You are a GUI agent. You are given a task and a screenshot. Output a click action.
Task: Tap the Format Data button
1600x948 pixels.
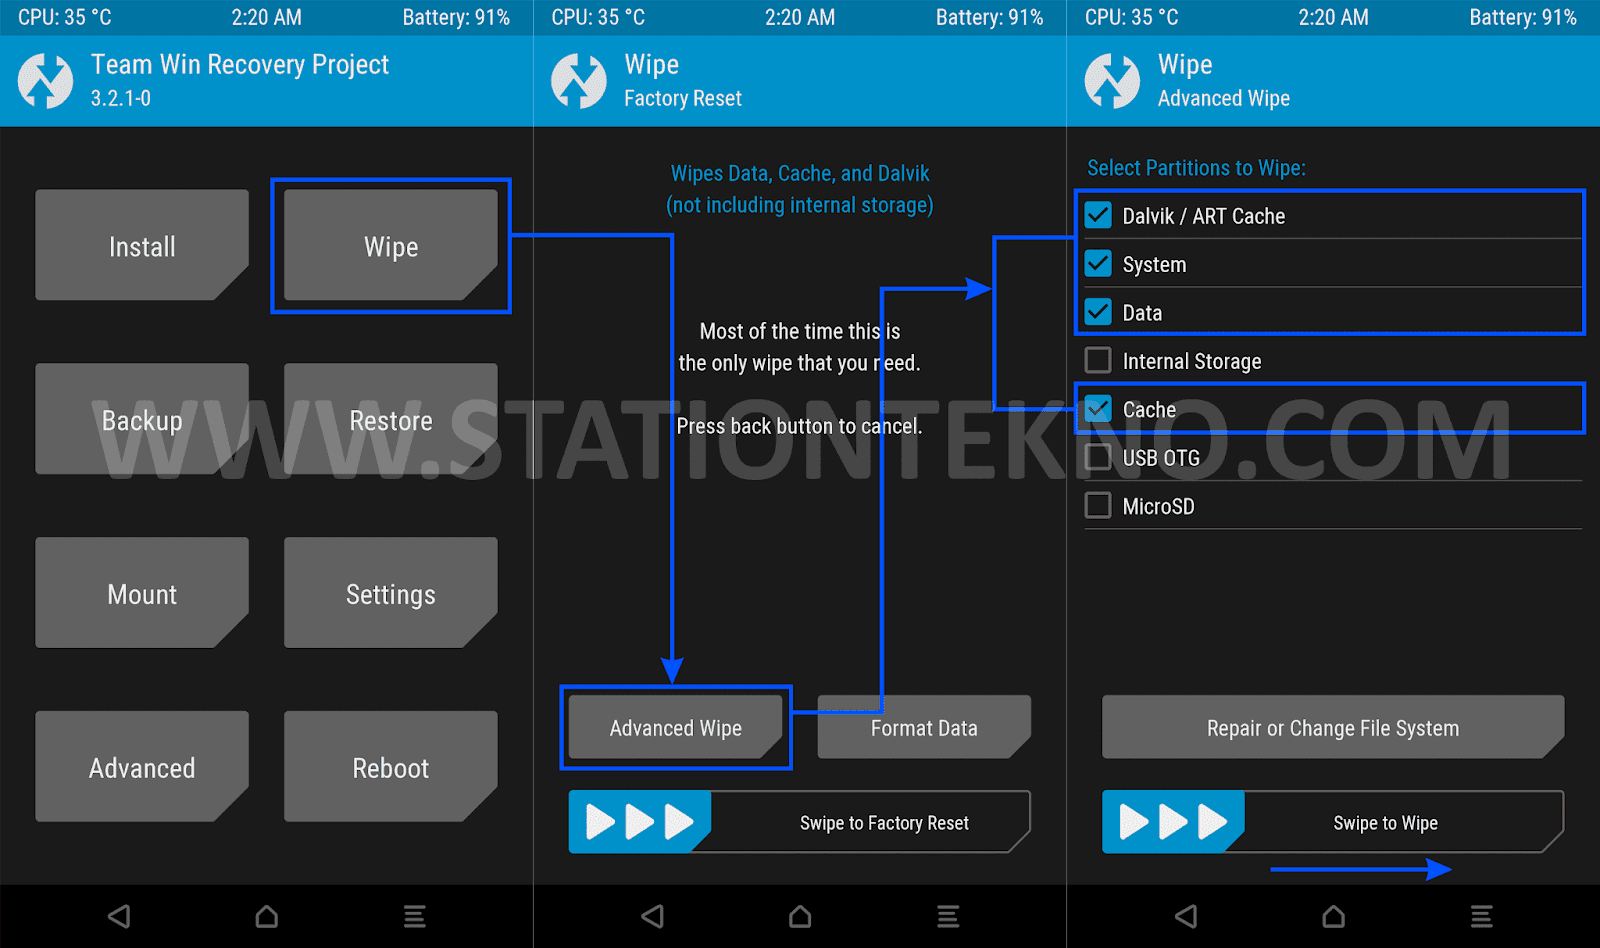point(924,727)
